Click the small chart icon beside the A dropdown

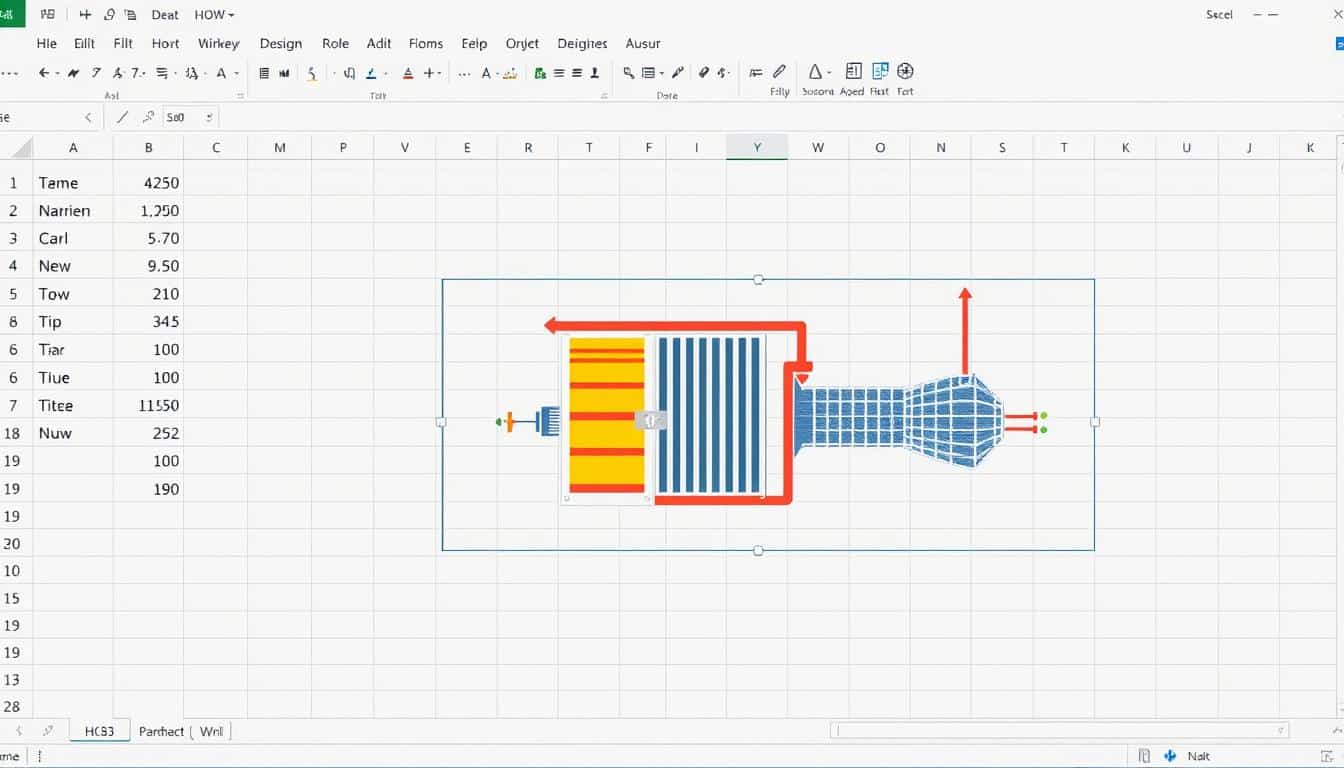tap(510, 74)
